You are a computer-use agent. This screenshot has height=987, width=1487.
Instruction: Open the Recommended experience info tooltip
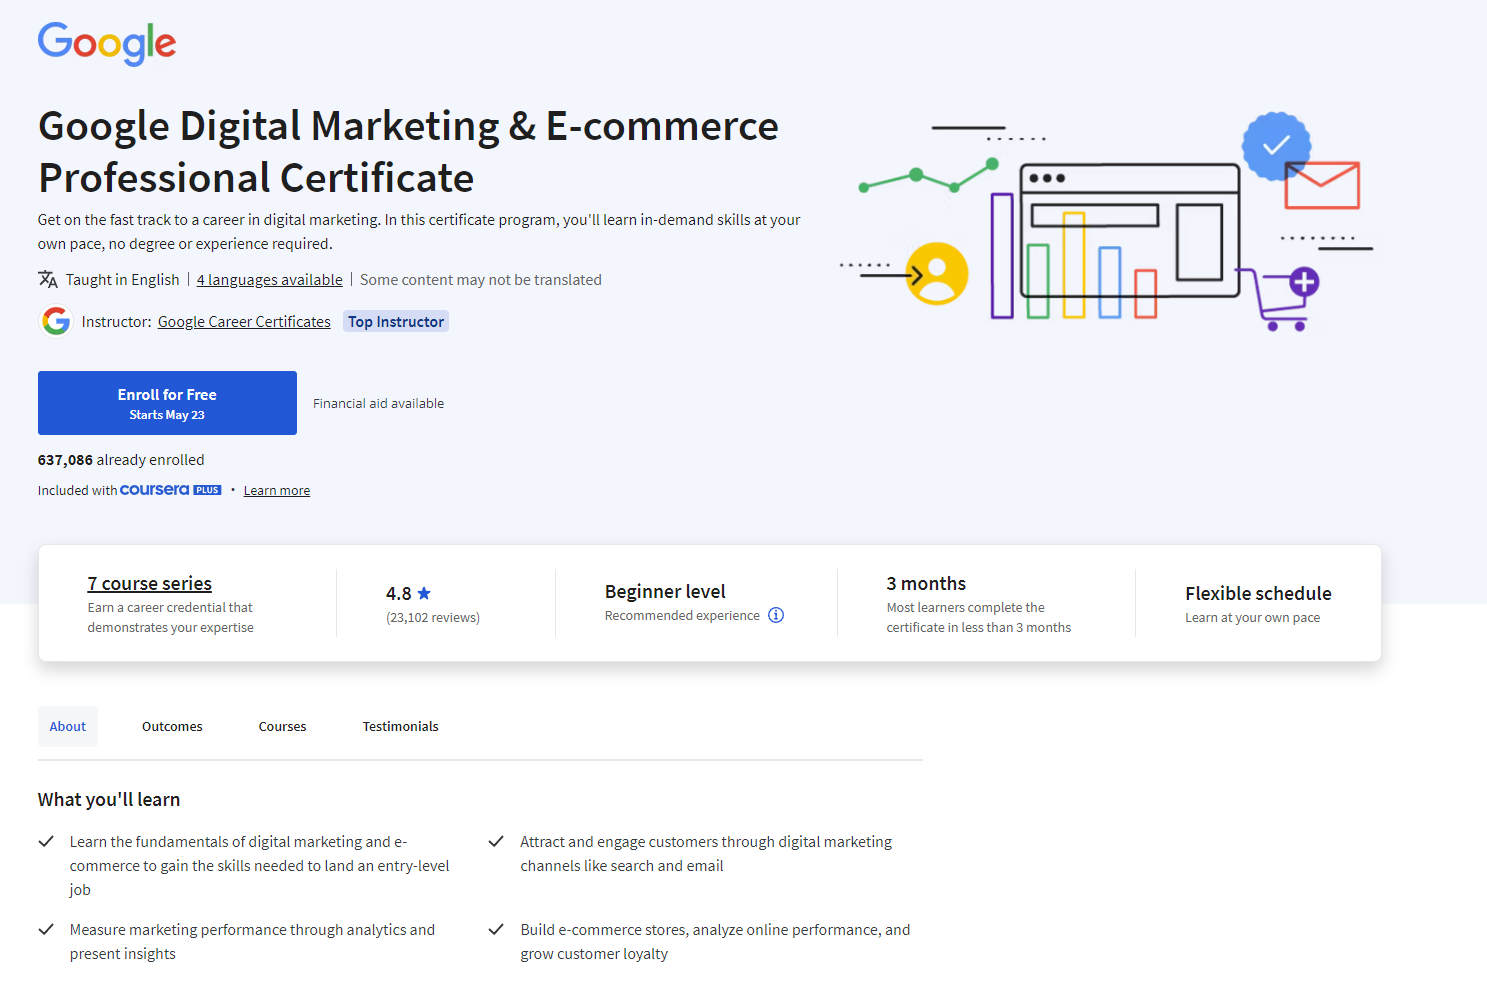[776, 614]
